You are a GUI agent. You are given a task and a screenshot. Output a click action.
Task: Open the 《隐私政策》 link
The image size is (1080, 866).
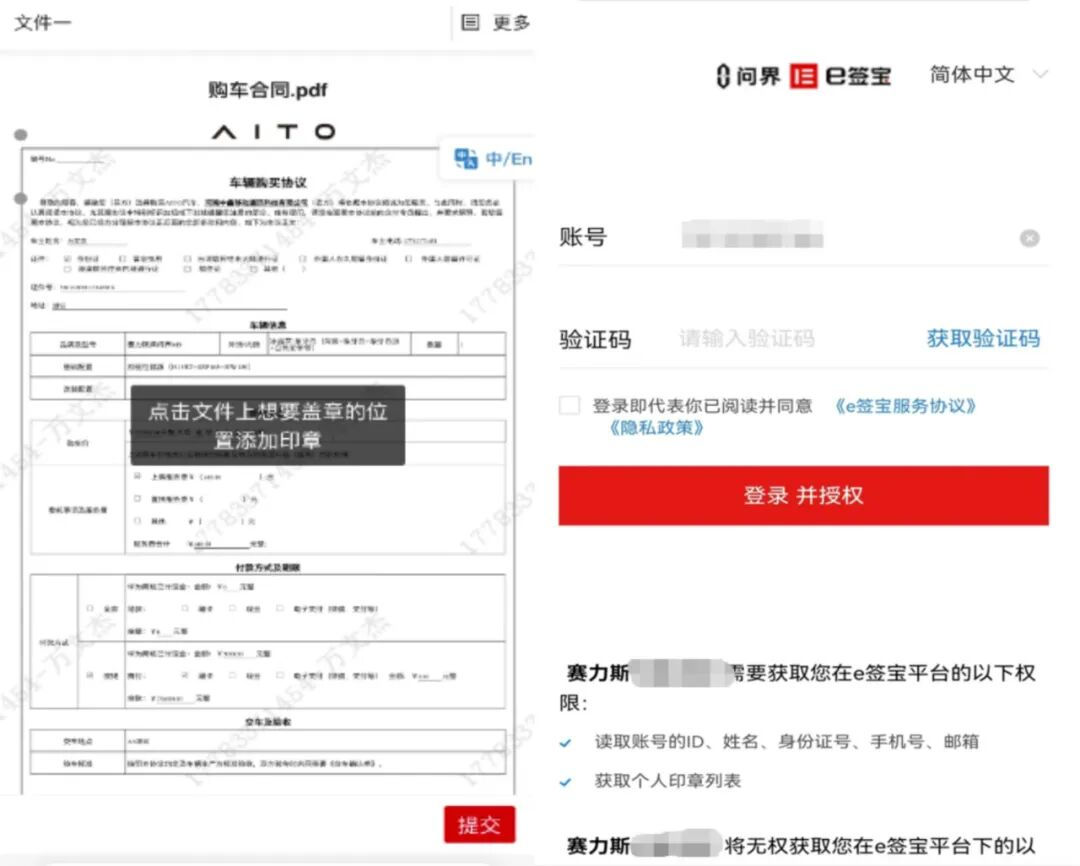(656, 428)
